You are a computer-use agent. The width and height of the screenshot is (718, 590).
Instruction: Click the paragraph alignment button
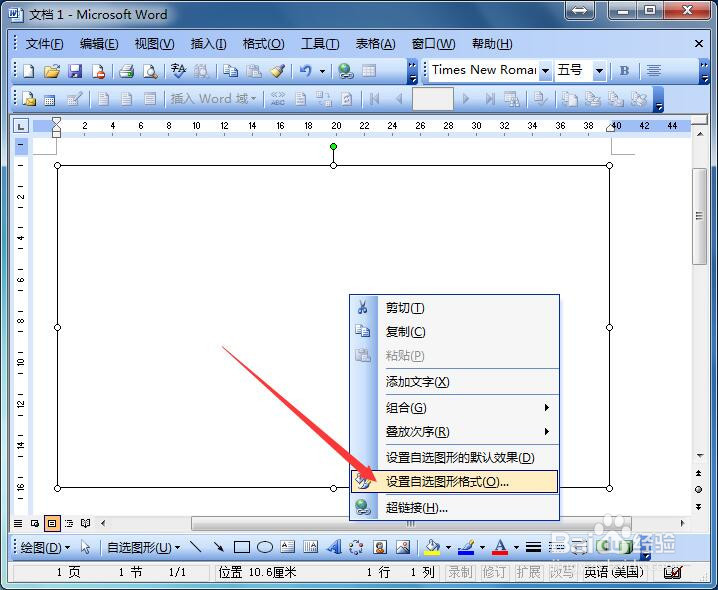click(653, 71)
